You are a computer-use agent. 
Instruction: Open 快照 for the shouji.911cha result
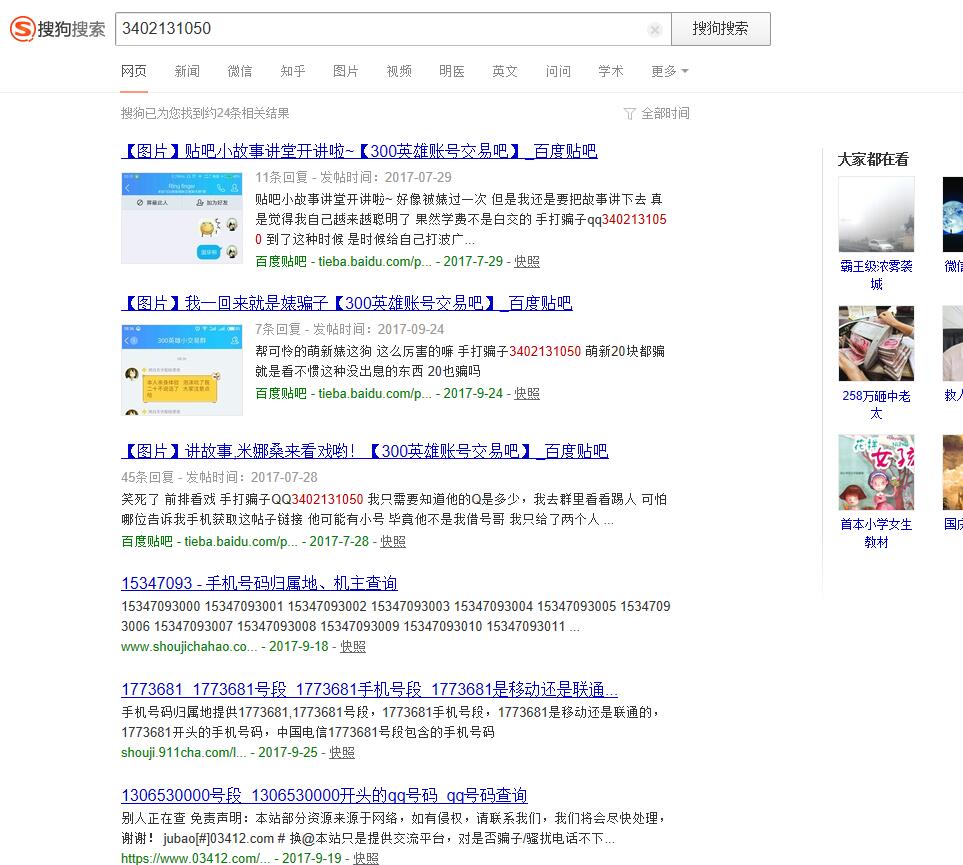click(x=342, y=753)
